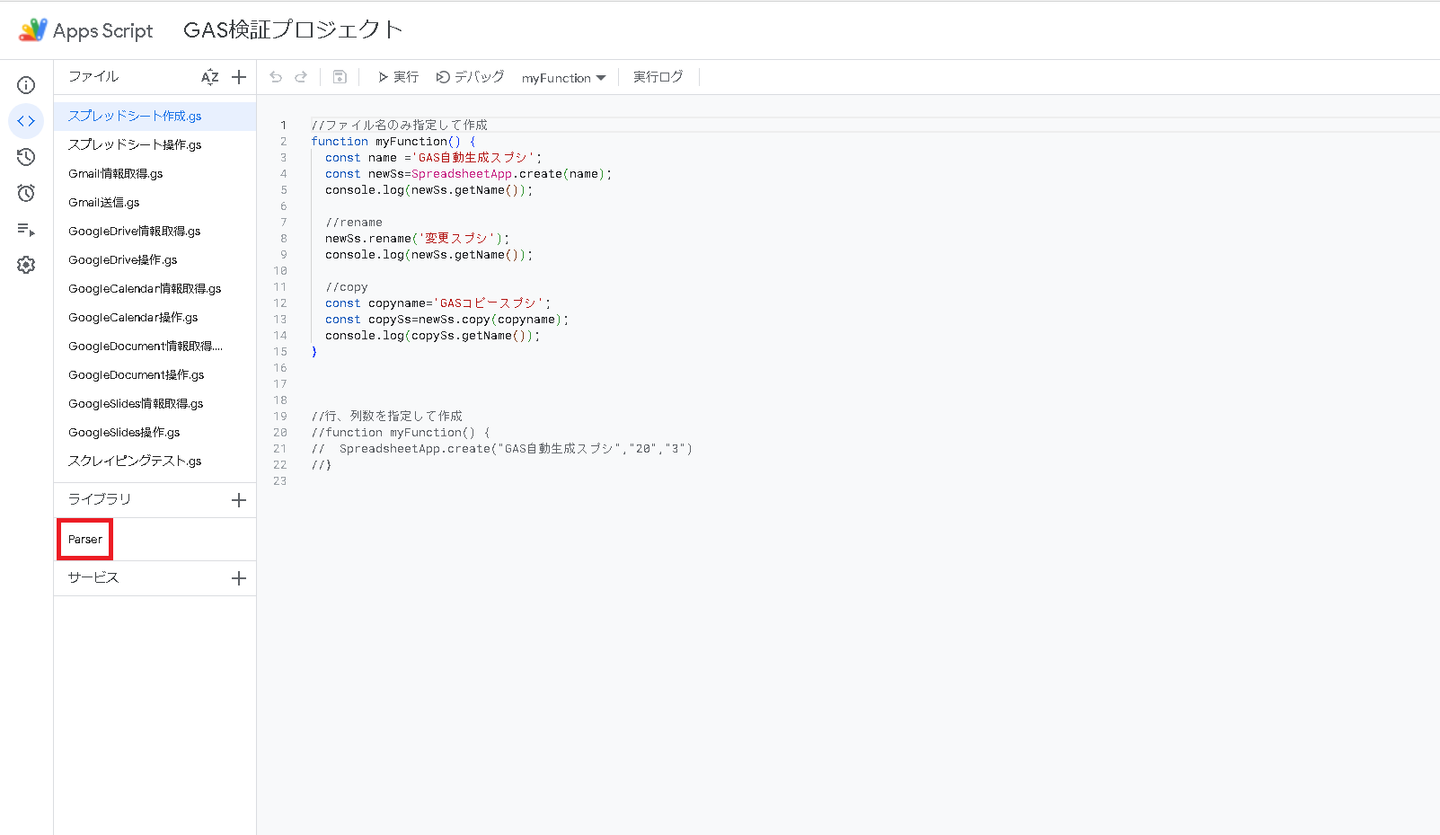The image size is (1440, 835).
Task: Click the redo arrow in toolbar
Action: [x=300, y=77]
